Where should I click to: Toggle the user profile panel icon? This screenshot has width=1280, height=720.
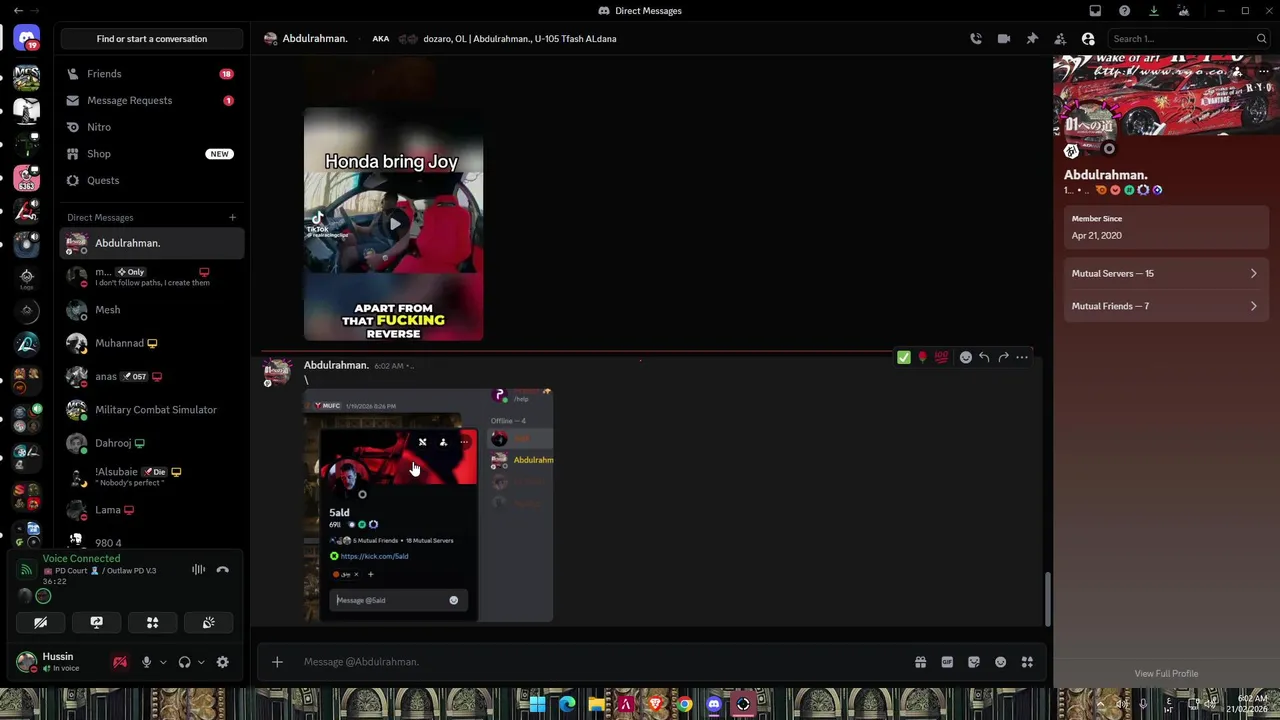1088,39
